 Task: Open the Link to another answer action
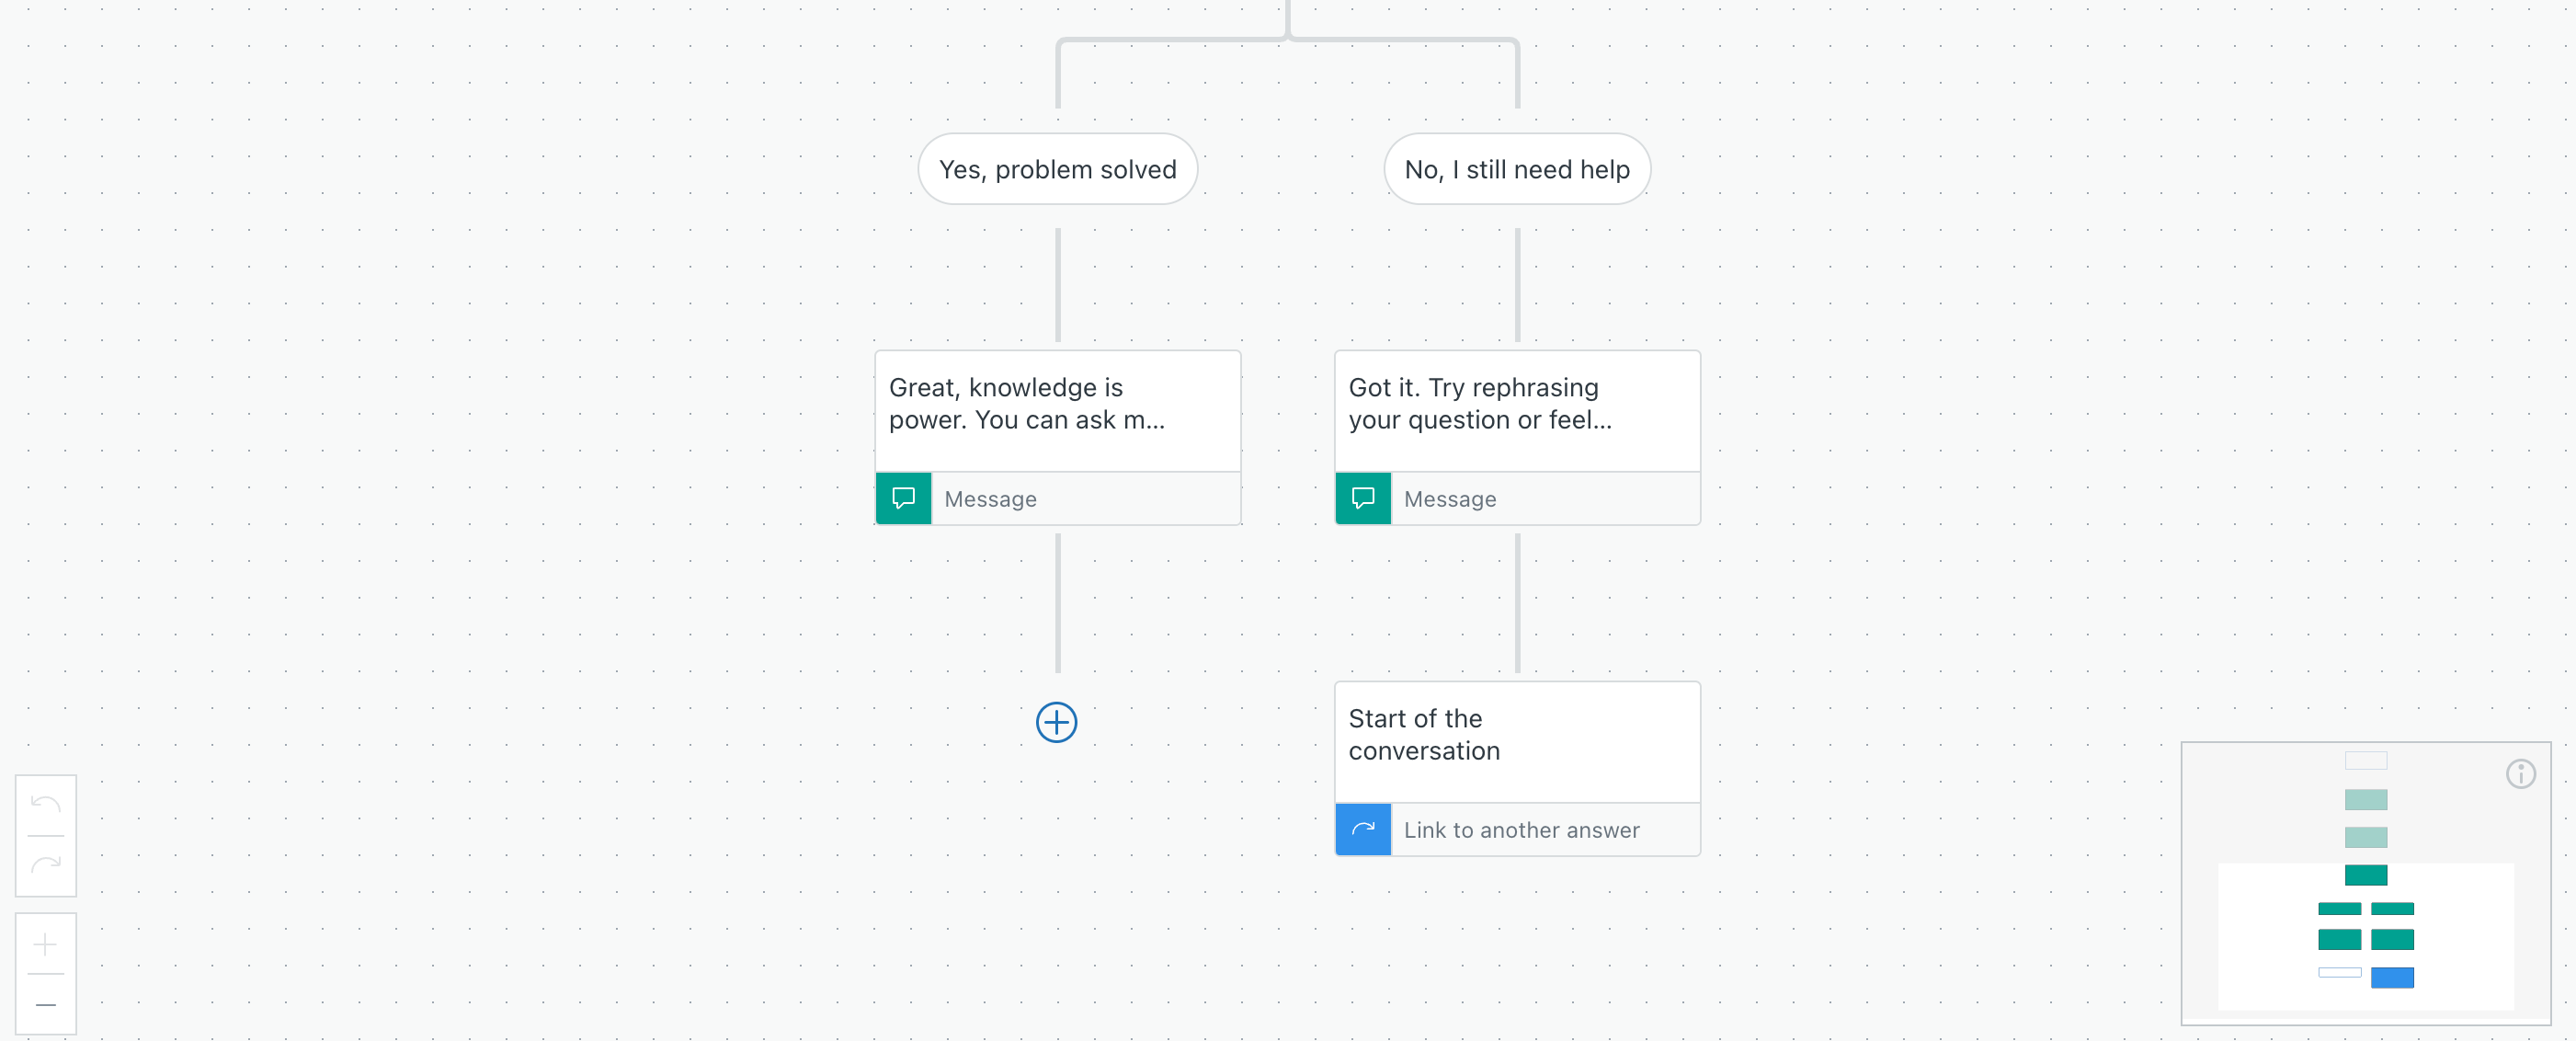1520,829
